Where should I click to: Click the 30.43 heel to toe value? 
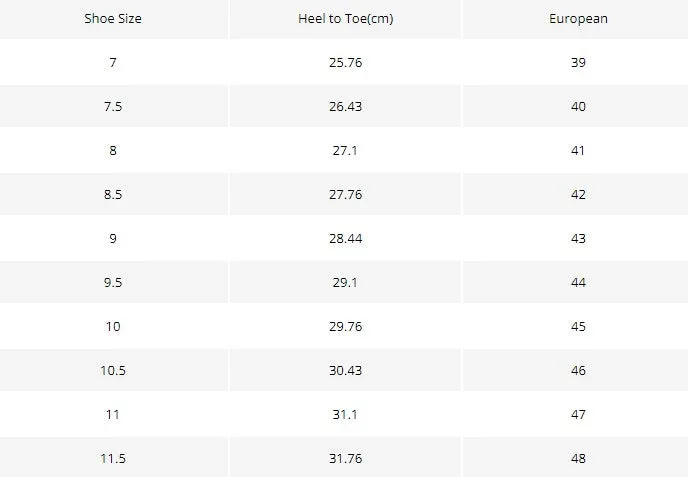(x=346, y=370)
